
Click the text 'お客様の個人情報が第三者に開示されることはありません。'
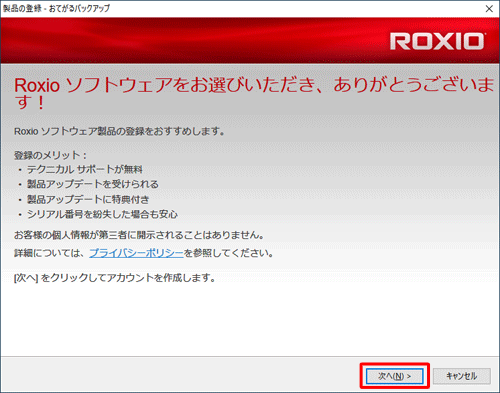pos(139,235)
